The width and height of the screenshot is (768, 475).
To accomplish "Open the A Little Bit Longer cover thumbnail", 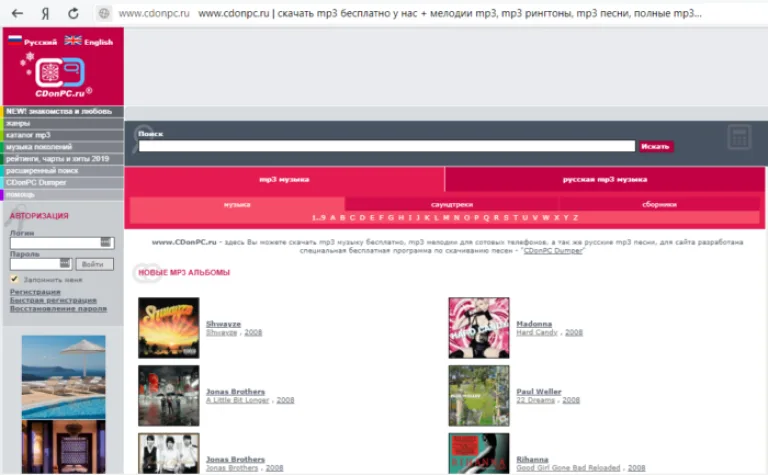I will click(x=168, y=395).
